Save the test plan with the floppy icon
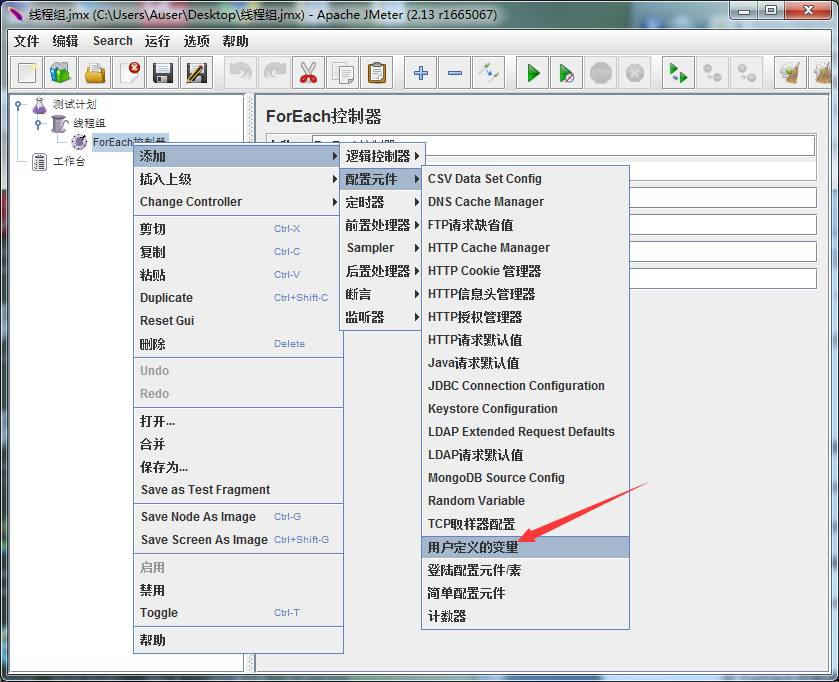 [163, 73]
